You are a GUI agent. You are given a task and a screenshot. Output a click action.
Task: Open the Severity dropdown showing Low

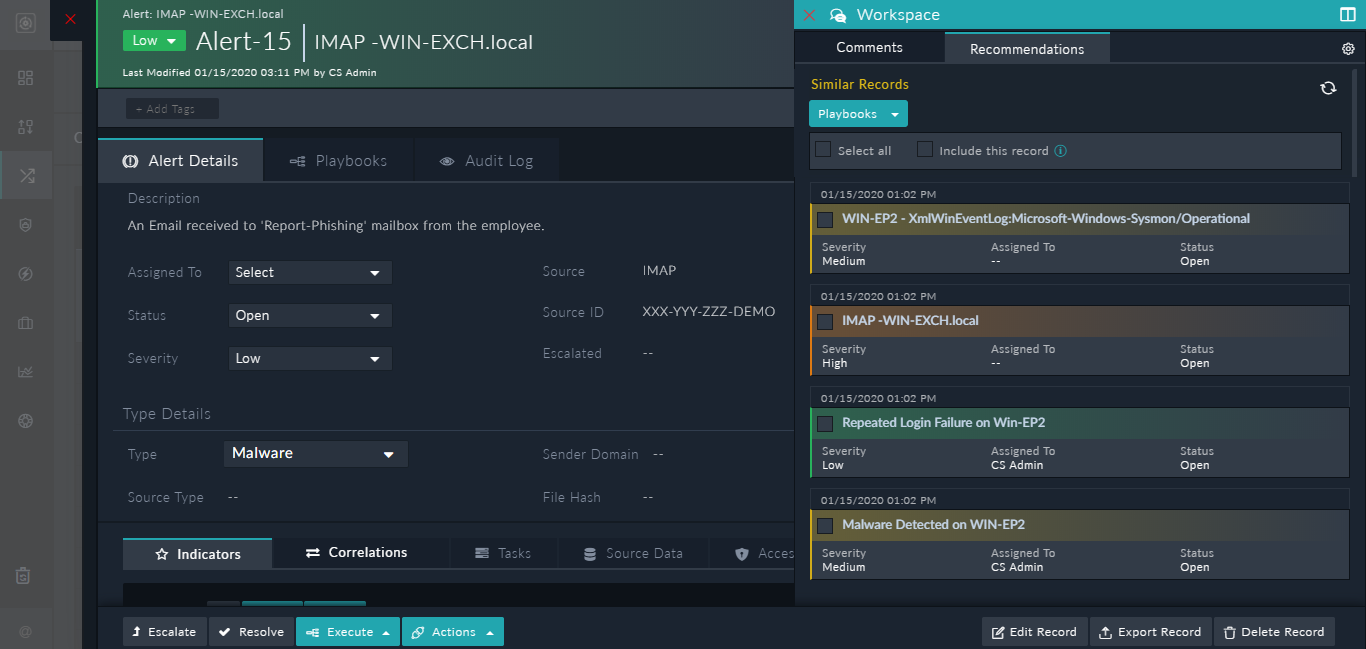310,359
